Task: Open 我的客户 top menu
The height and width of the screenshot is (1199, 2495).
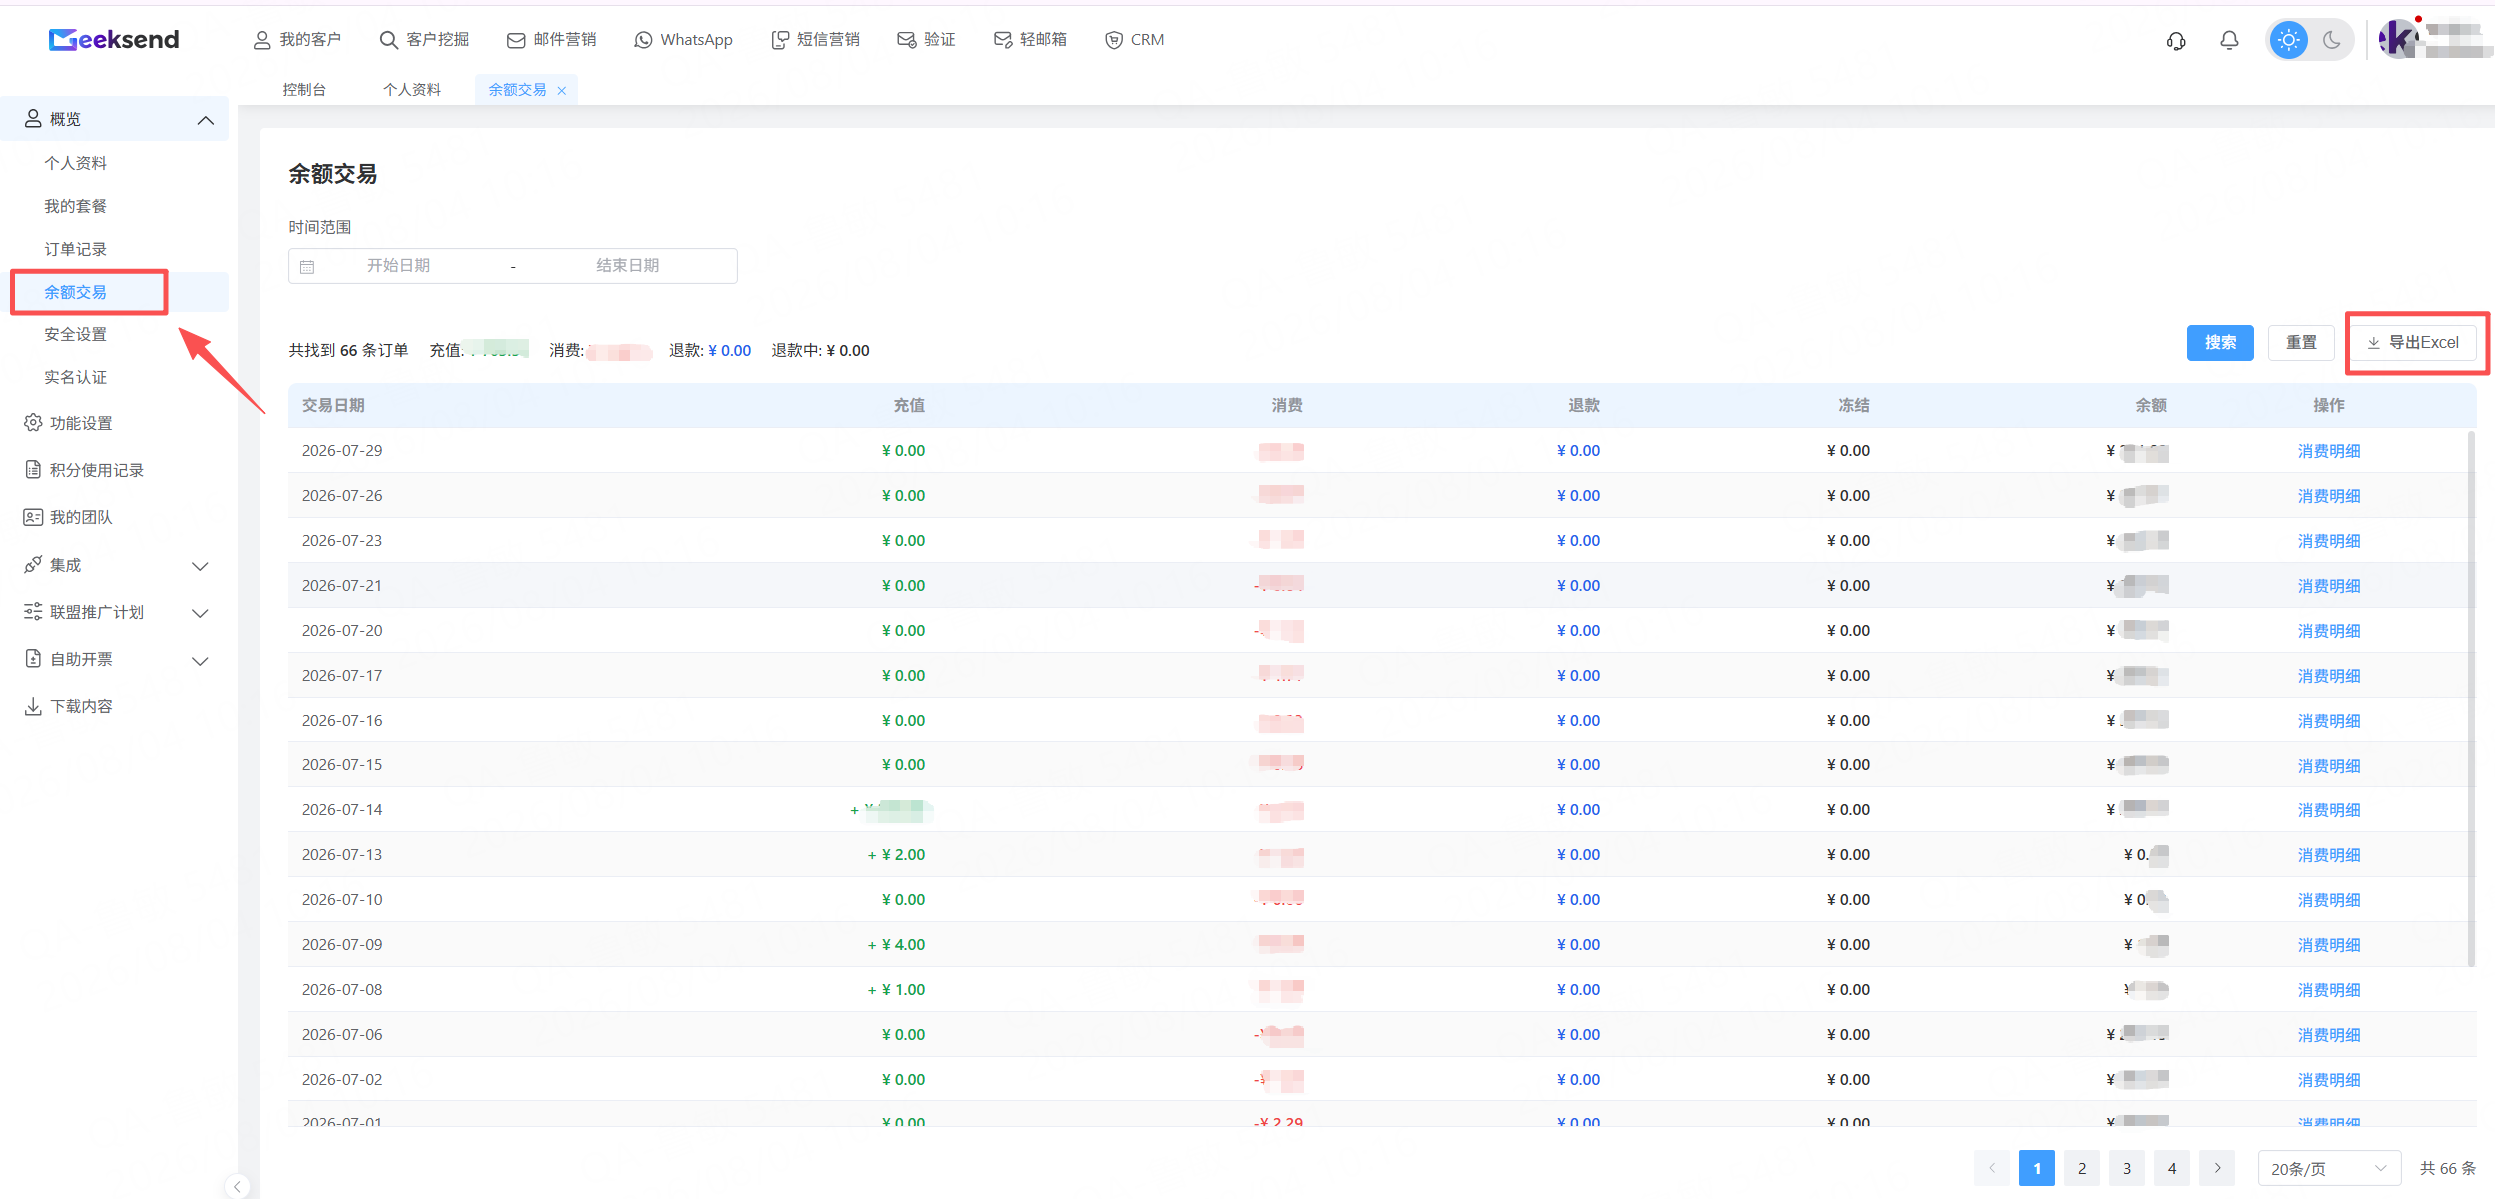Action: point(297,40)
